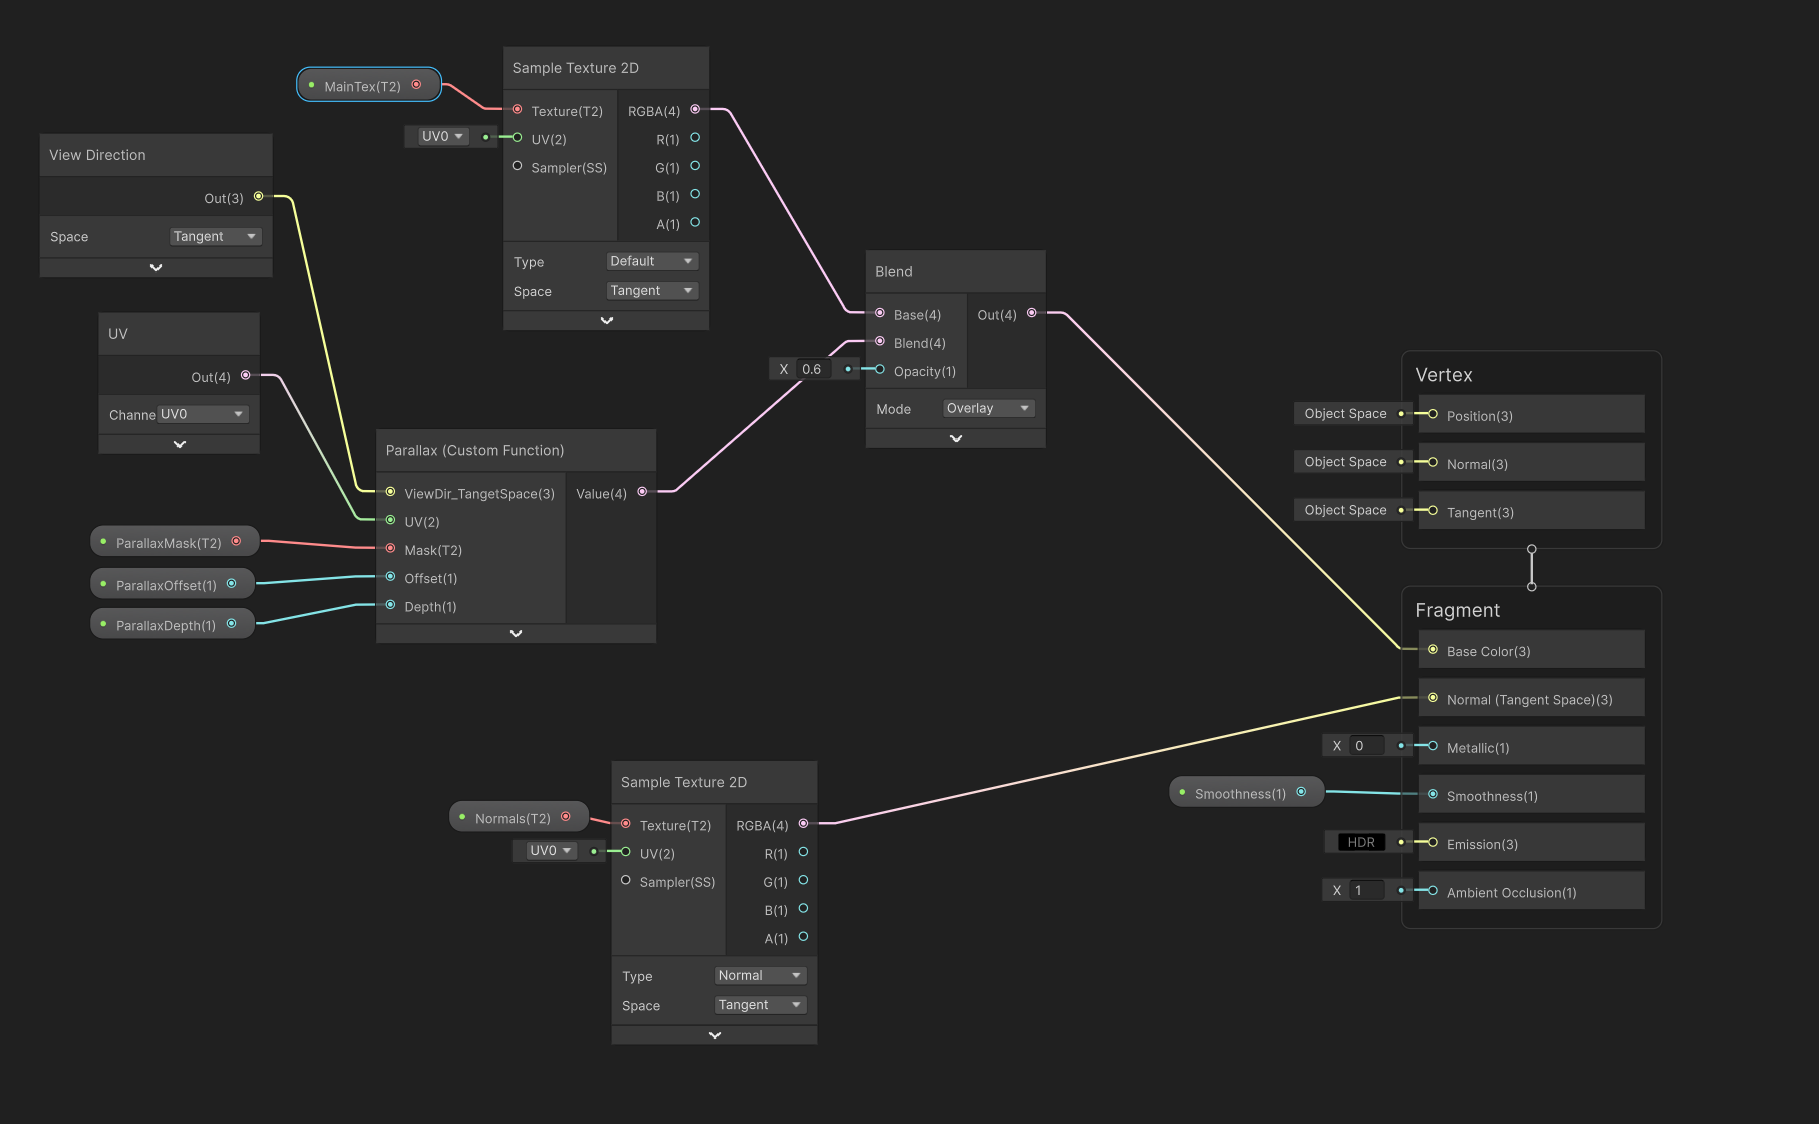The image size is (1819, 1124).
Task: Open Space dropdown on bottom Sample Texture 2D
Action: [761, 1005]
